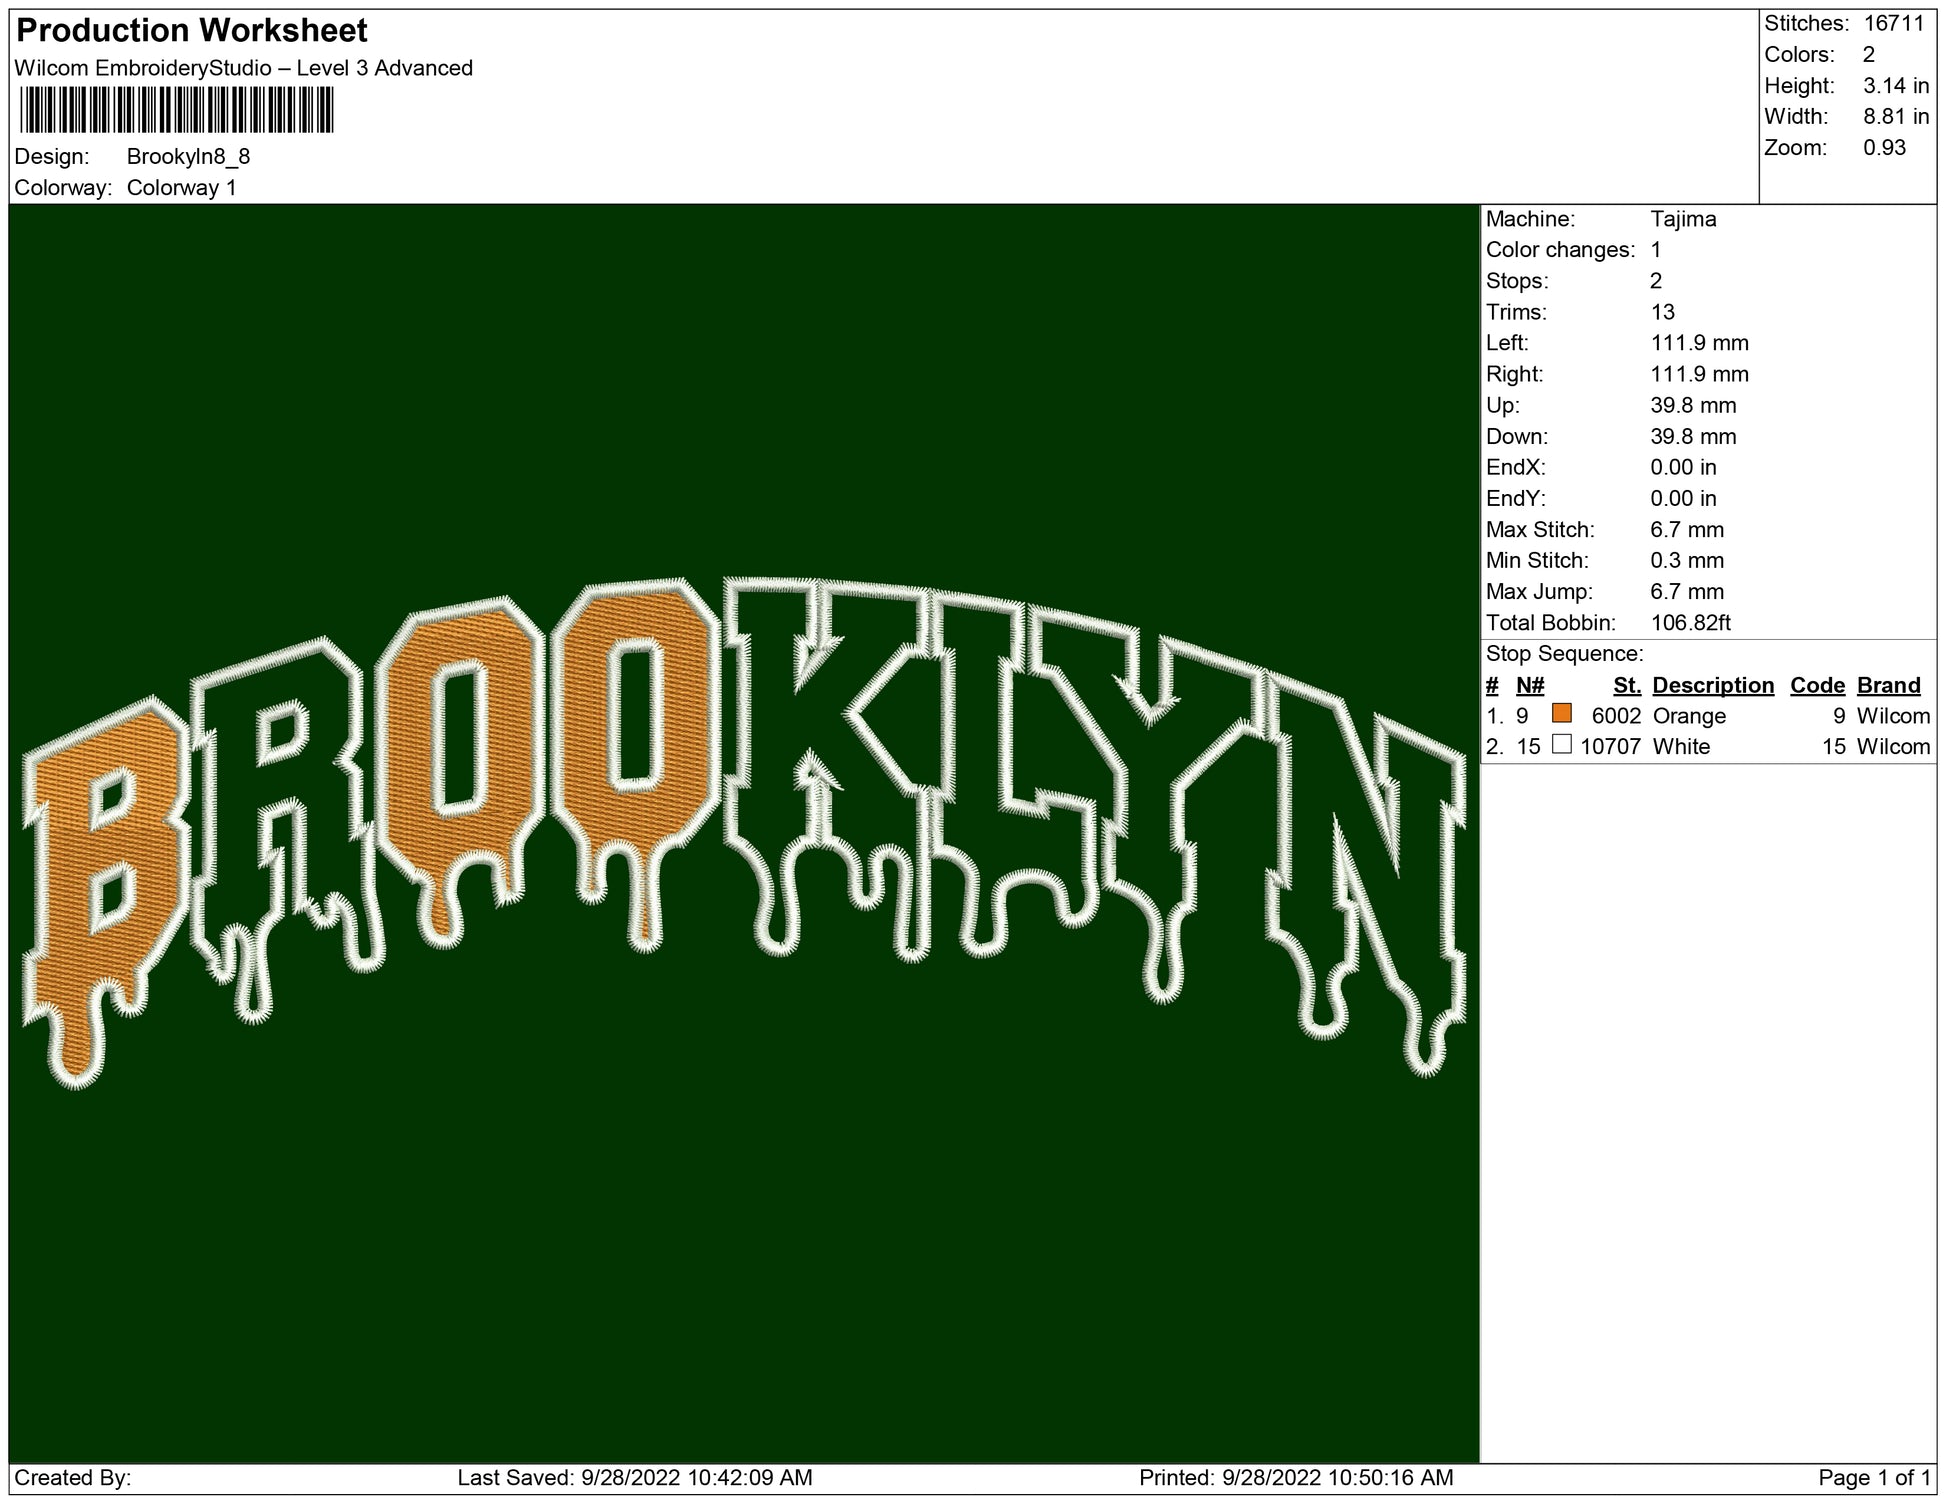Image resolution: width=1946 pixels, height=1497 pixels.
Task: Click the Colorway 1 value
Action: tap(181, 188)
